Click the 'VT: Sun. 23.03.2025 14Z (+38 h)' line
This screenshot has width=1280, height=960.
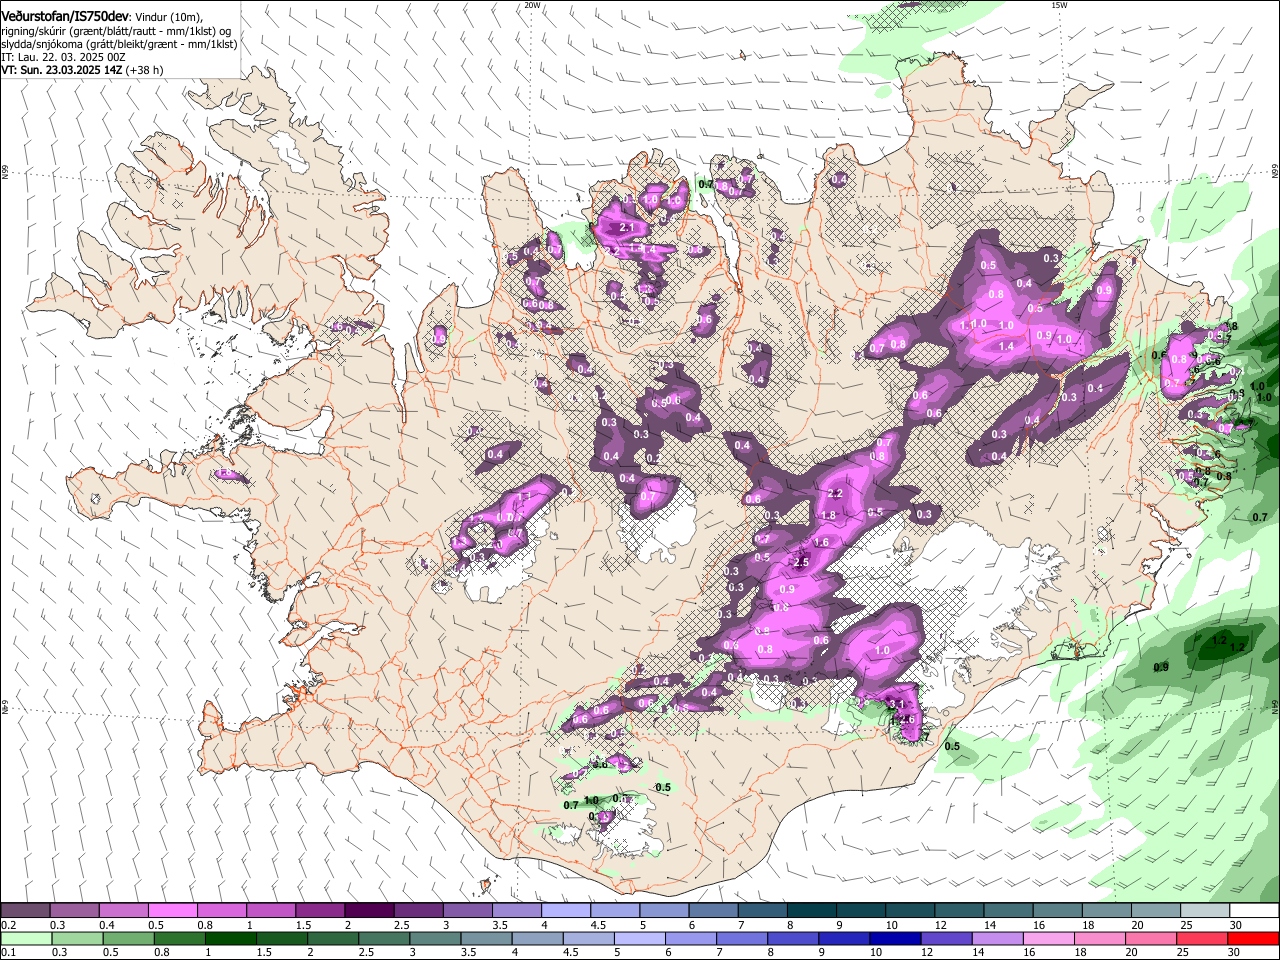pos(81,70)
